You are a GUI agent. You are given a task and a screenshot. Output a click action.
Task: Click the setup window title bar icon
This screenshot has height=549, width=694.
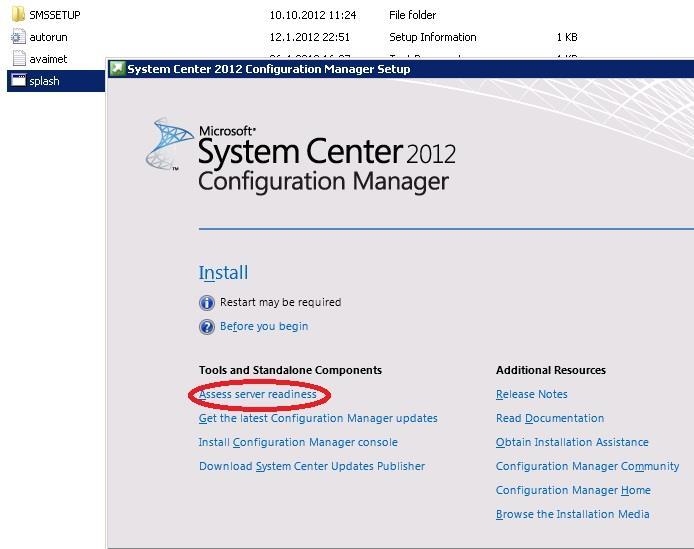(x=117, y=69)
